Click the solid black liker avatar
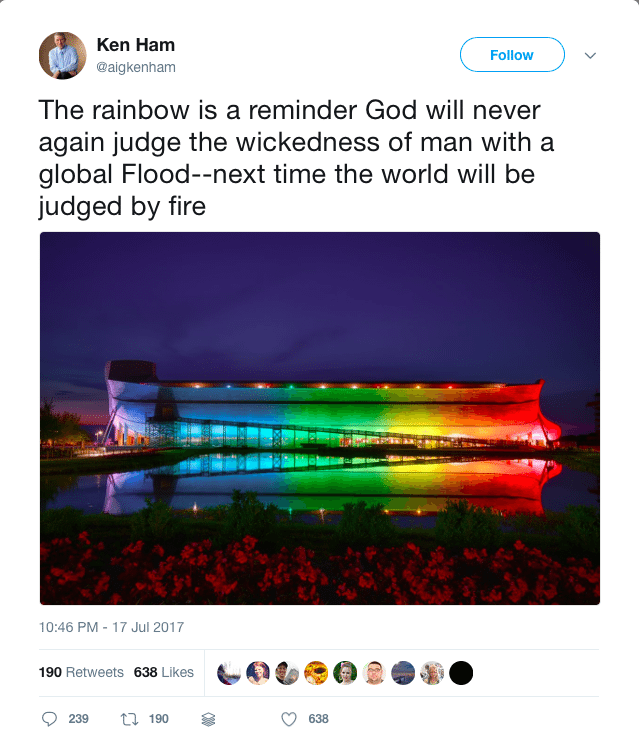Screen dimensions: 639x740 [x=461, y=673]
